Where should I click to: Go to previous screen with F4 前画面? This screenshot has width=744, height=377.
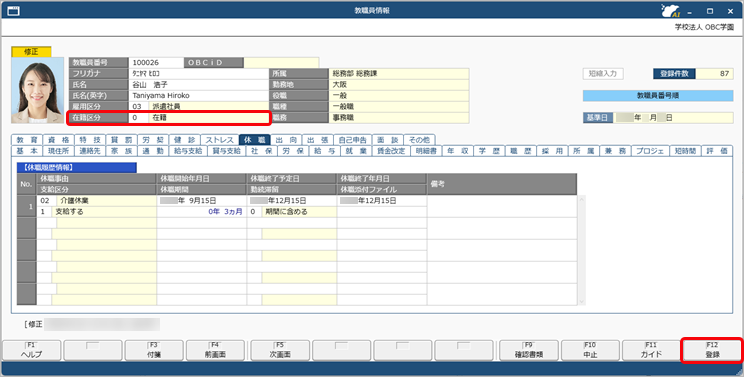point(215,350)
